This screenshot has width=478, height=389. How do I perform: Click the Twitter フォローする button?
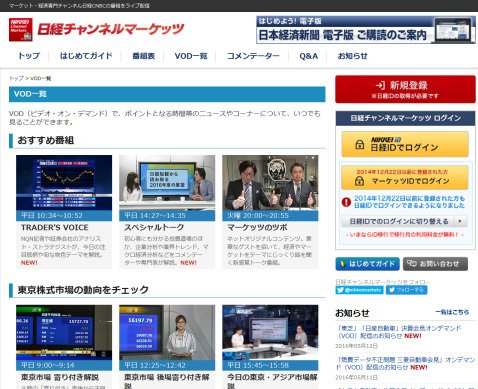pos(406,290)
